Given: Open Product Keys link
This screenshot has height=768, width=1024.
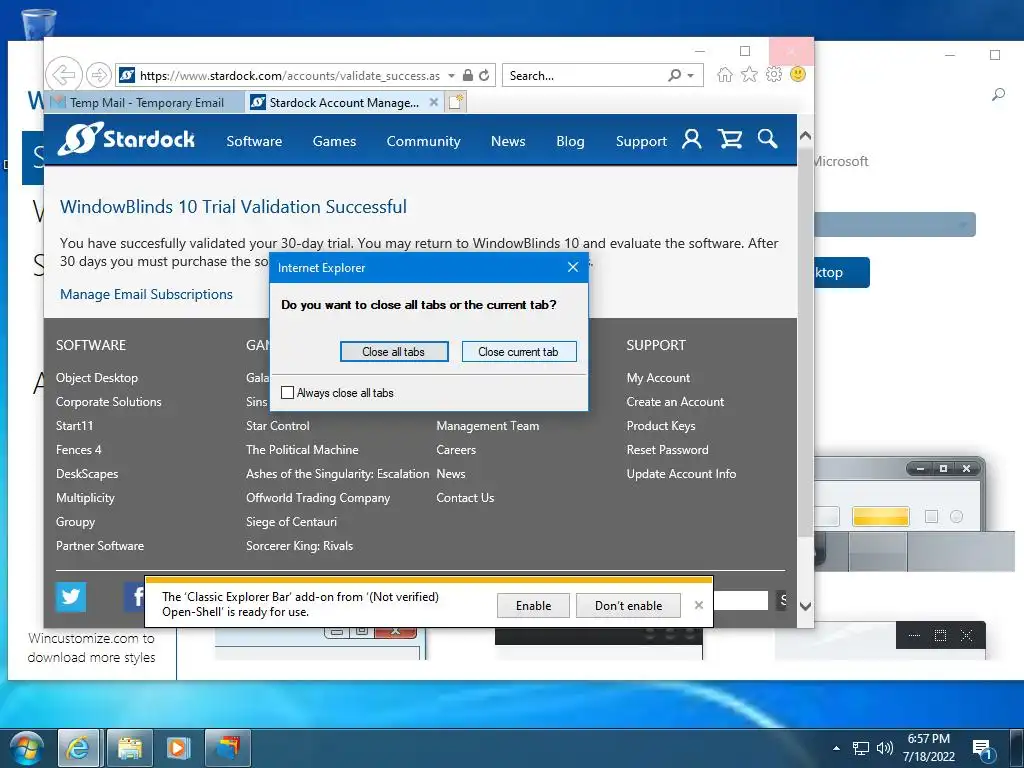Looking at the screenshot, I should (x=661, y=426).
